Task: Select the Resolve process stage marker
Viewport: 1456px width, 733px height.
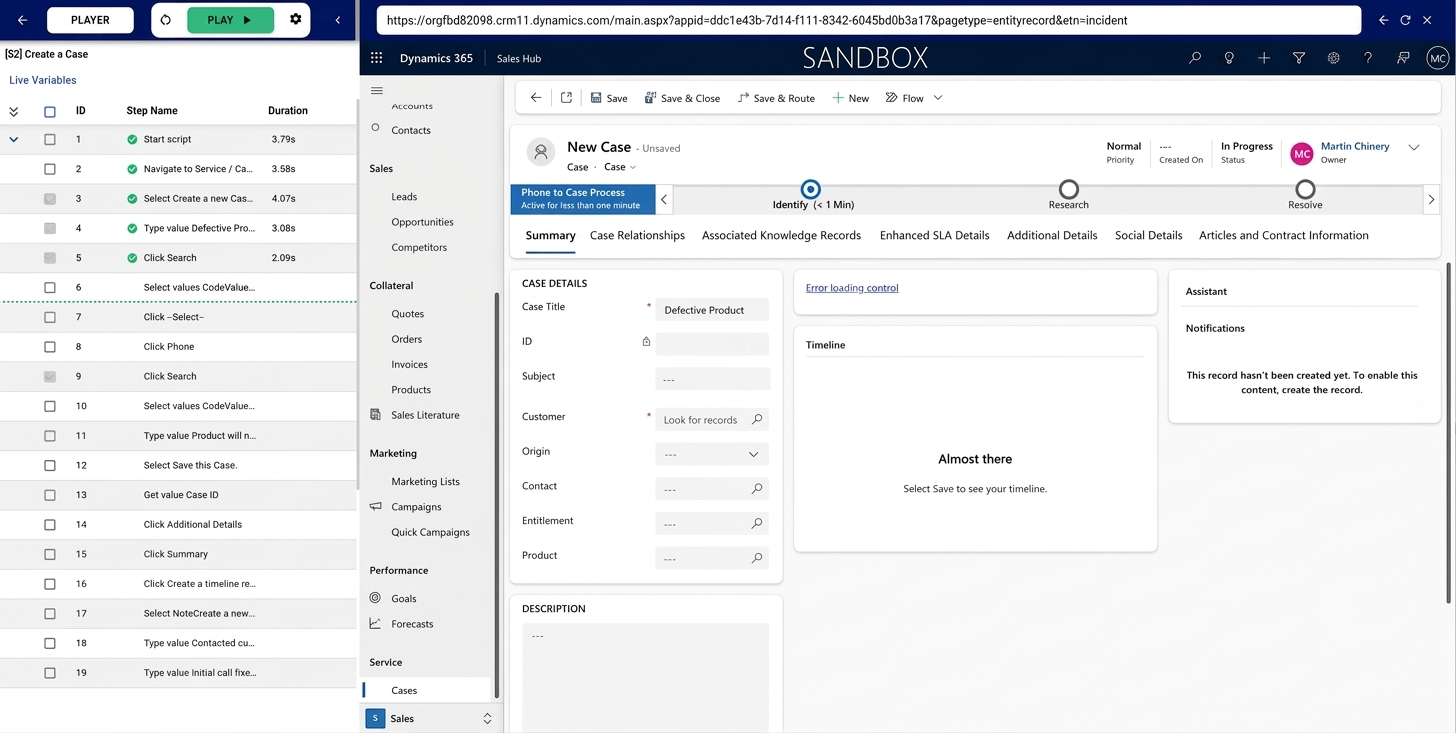Action: [1305, 189]
